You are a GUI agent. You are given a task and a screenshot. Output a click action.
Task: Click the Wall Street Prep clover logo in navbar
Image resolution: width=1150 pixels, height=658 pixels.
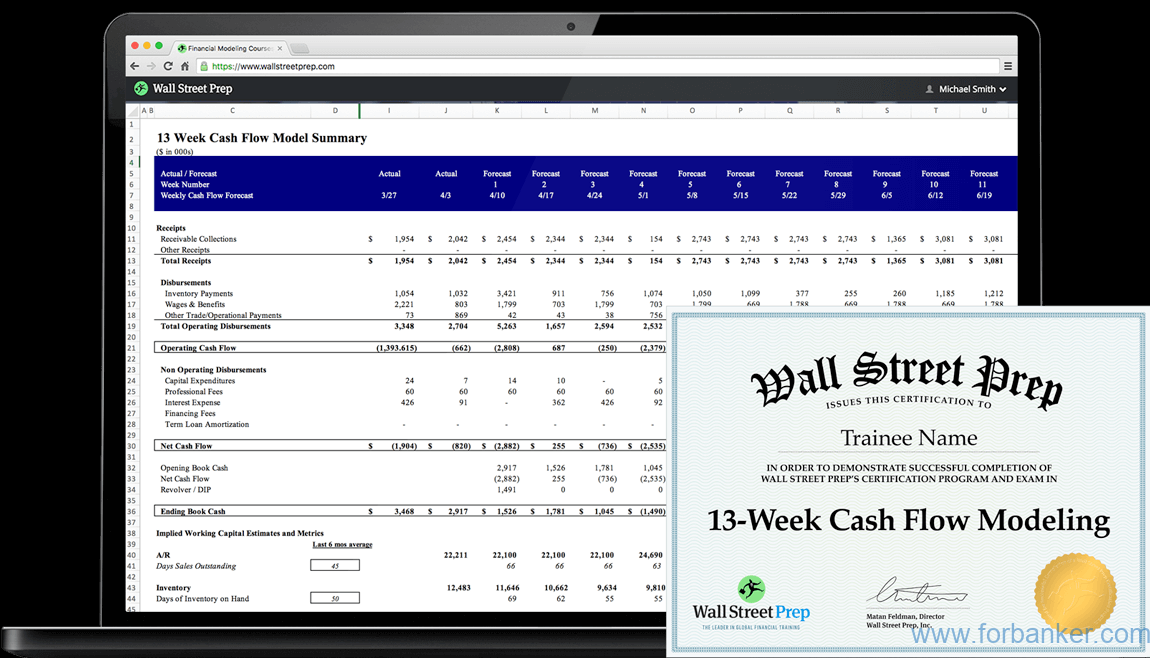coord(141,88)
